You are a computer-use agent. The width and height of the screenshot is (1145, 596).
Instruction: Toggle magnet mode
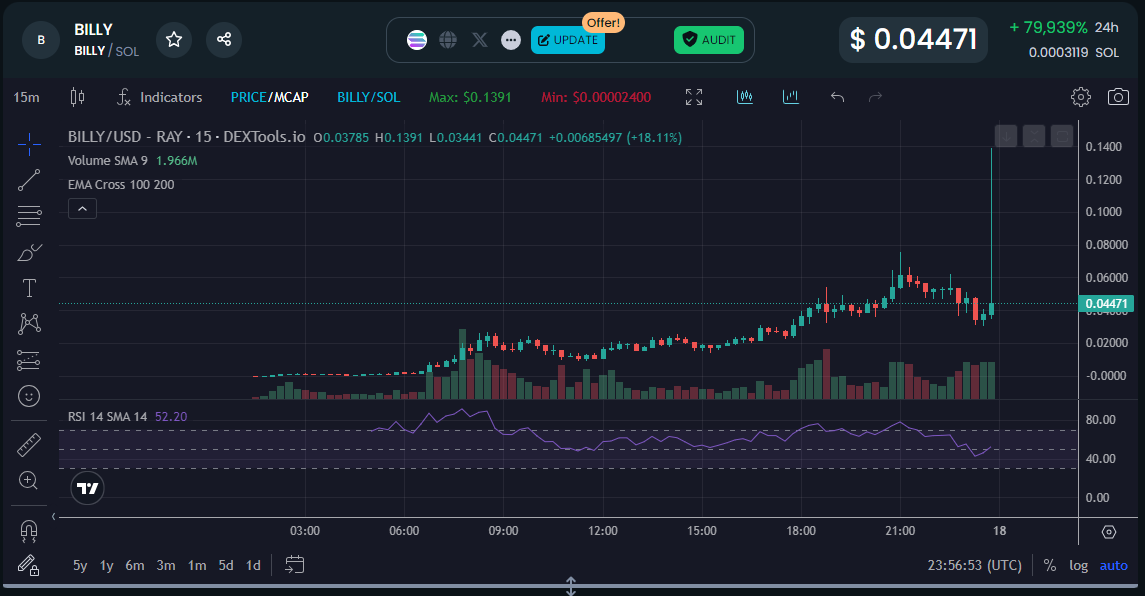[29, 531]
